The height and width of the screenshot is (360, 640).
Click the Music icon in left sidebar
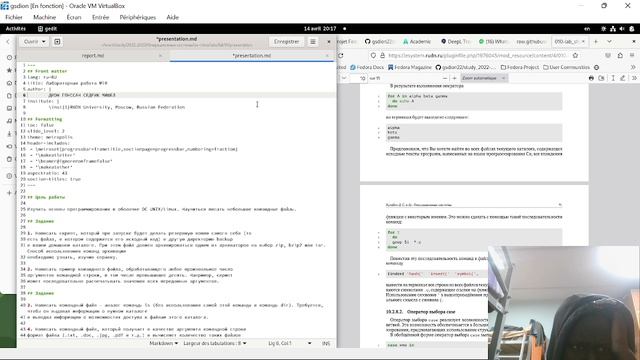9,121
